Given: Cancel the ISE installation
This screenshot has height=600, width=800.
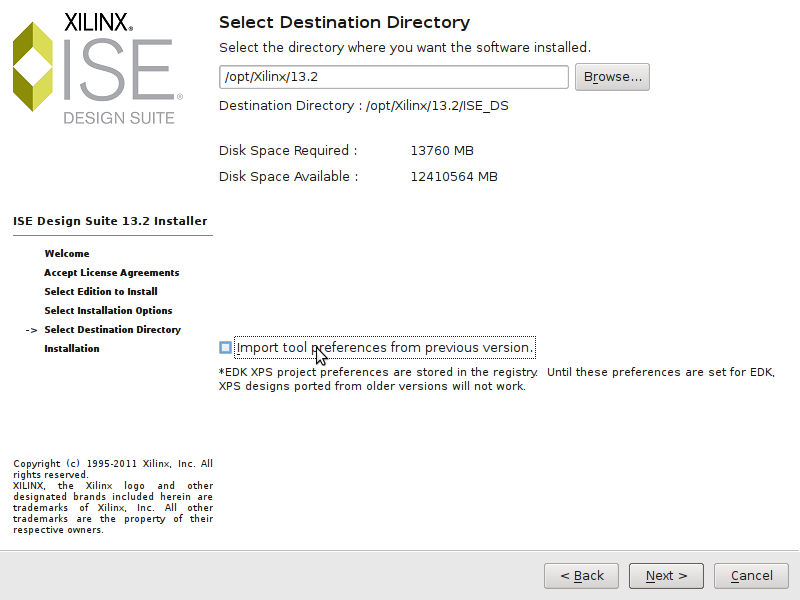Looking at the screenshot, I should [x=752, y=576].
